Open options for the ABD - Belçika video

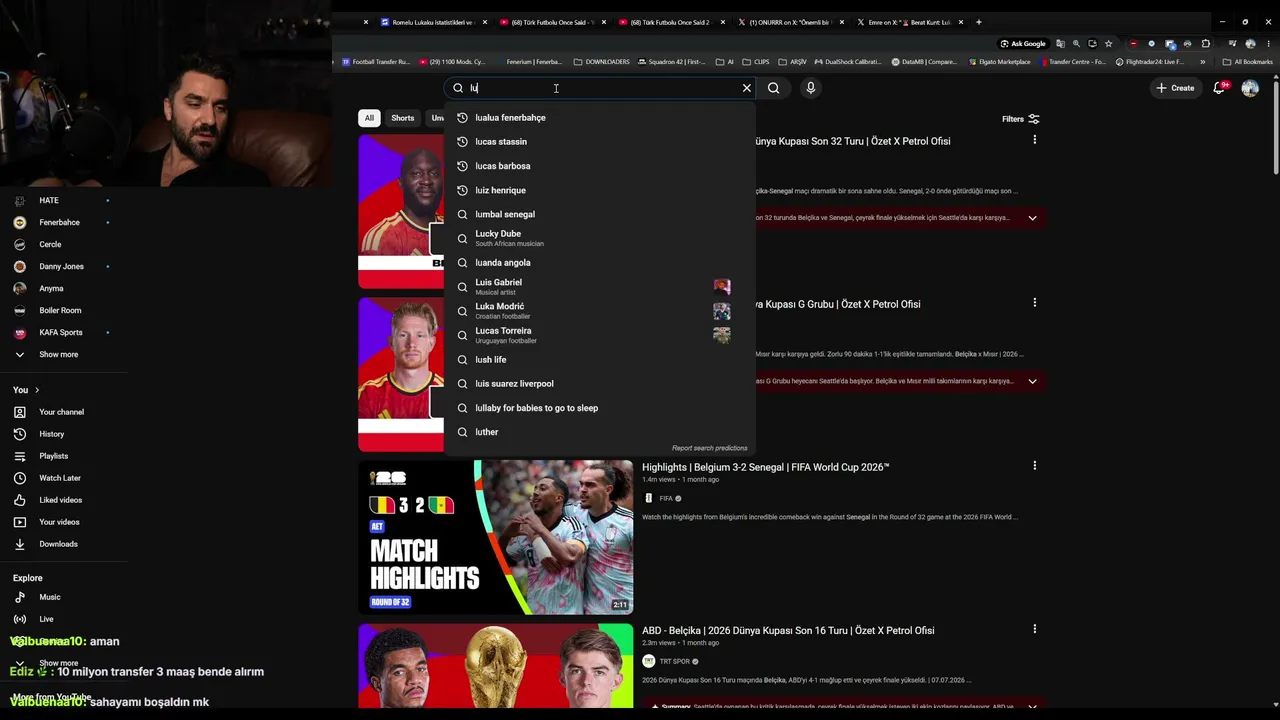pyautogui.click(x=1034, y=629)
